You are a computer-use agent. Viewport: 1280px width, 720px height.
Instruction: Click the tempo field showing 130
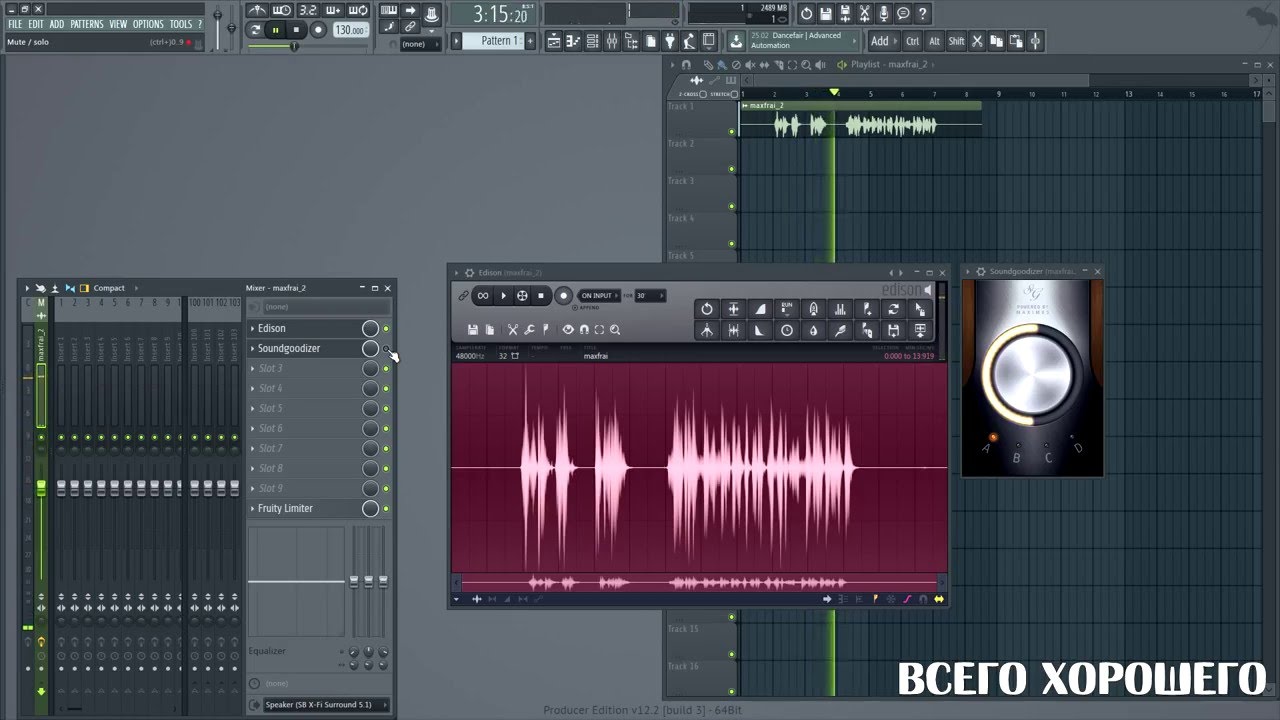(x=349, y=30)
